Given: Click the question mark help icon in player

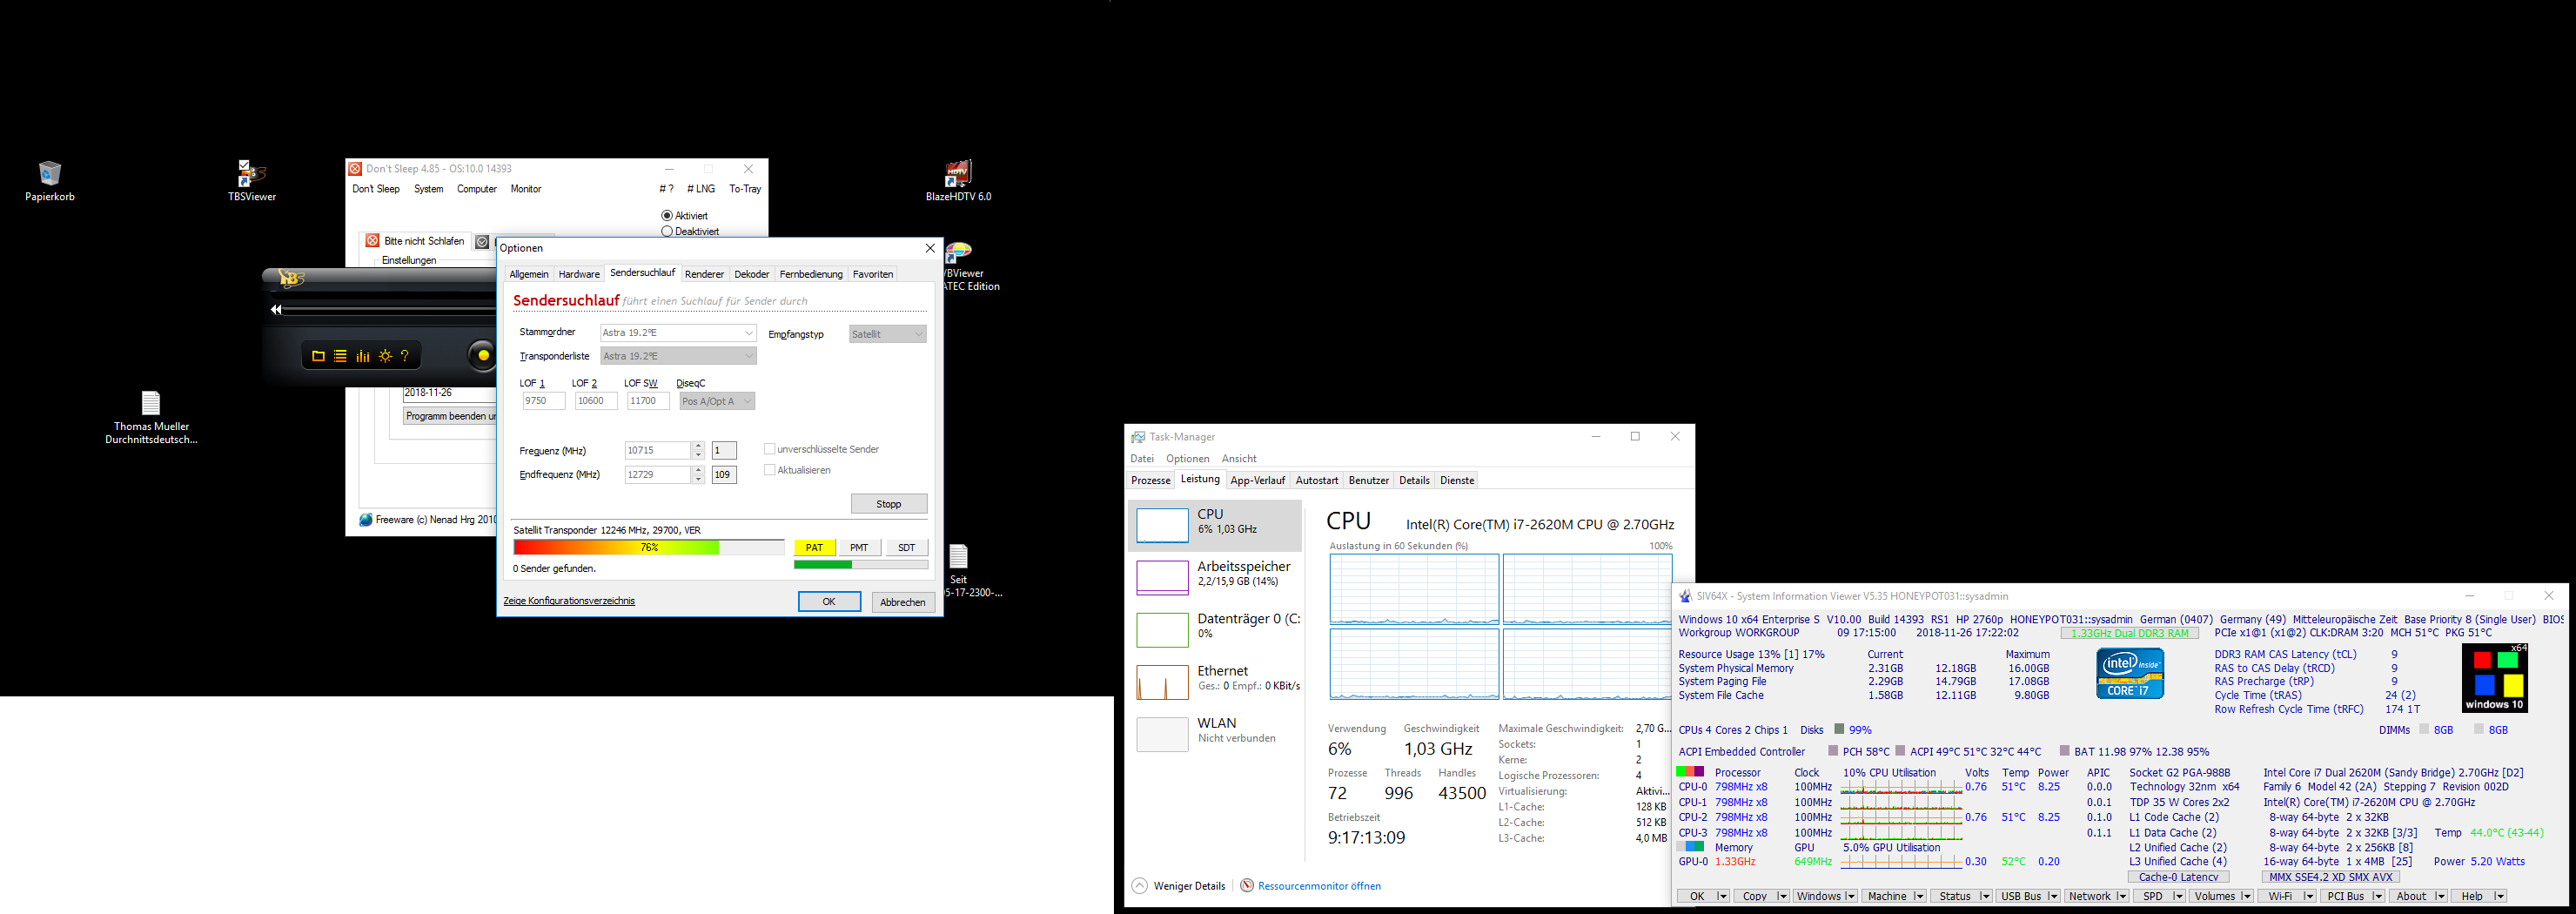Looking at the screenshot, I should point(405,356).
